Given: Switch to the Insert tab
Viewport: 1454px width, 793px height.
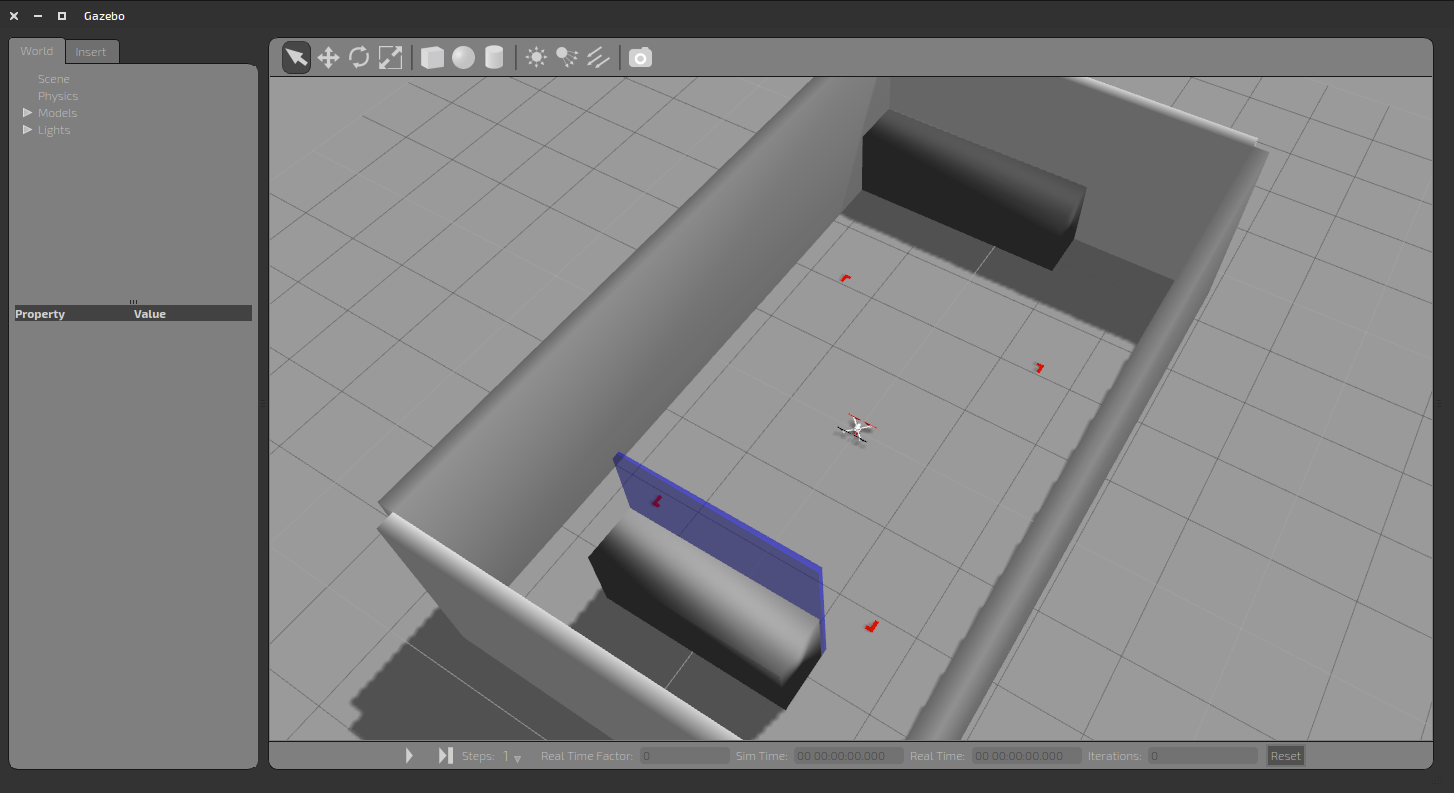Looking at the screenshot, I should coord(91,52).
